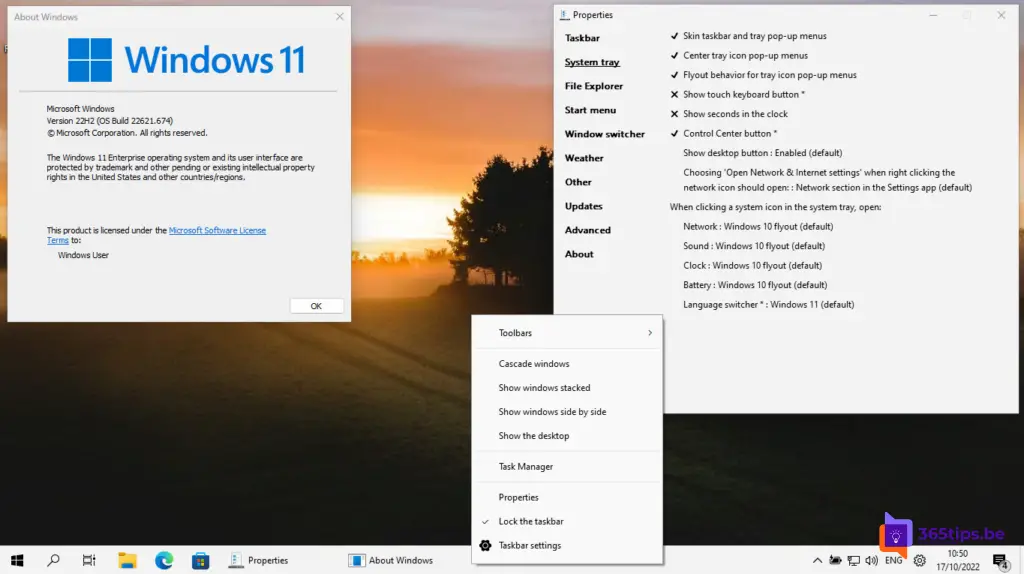
Task: Toggle 'Skin taskbar and tray pop-up menus'
Action: (x=754, y=36)
